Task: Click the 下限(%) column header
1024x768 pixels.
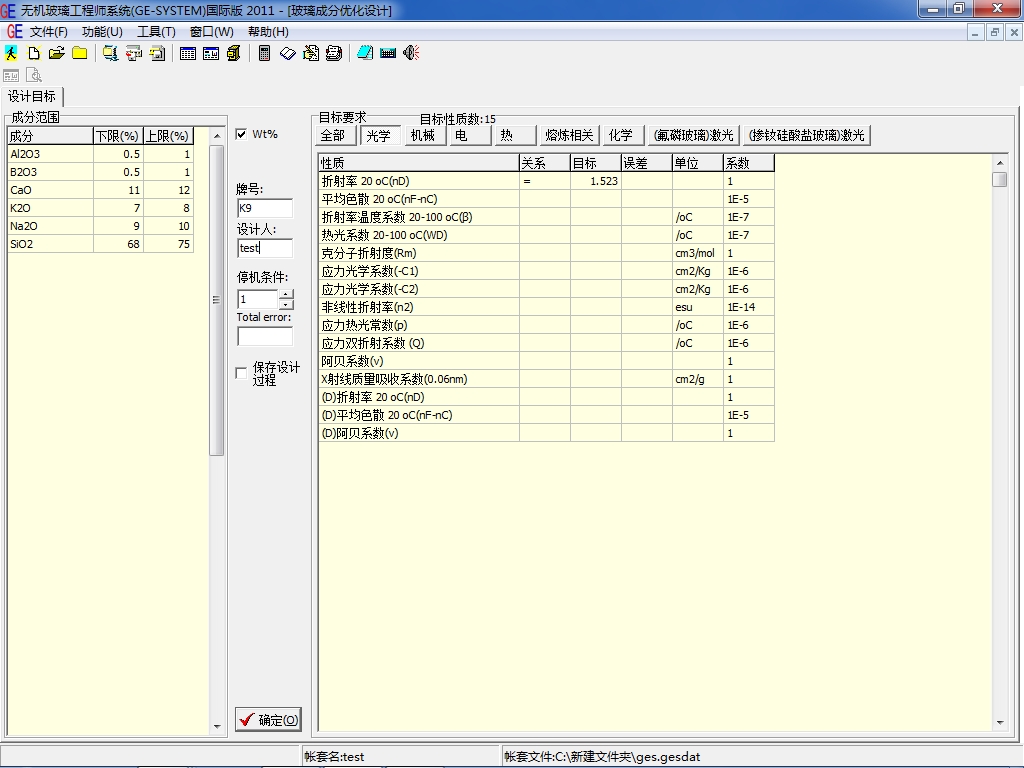Action: (x=118, y=136)
